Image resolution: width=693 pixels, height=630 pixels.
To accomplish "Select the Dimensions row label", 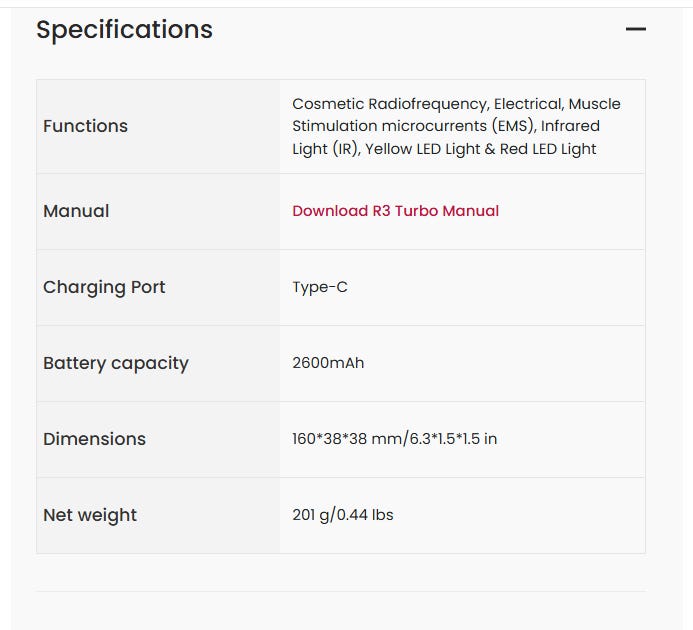I will pyautogui.click(x=94, y=439).
